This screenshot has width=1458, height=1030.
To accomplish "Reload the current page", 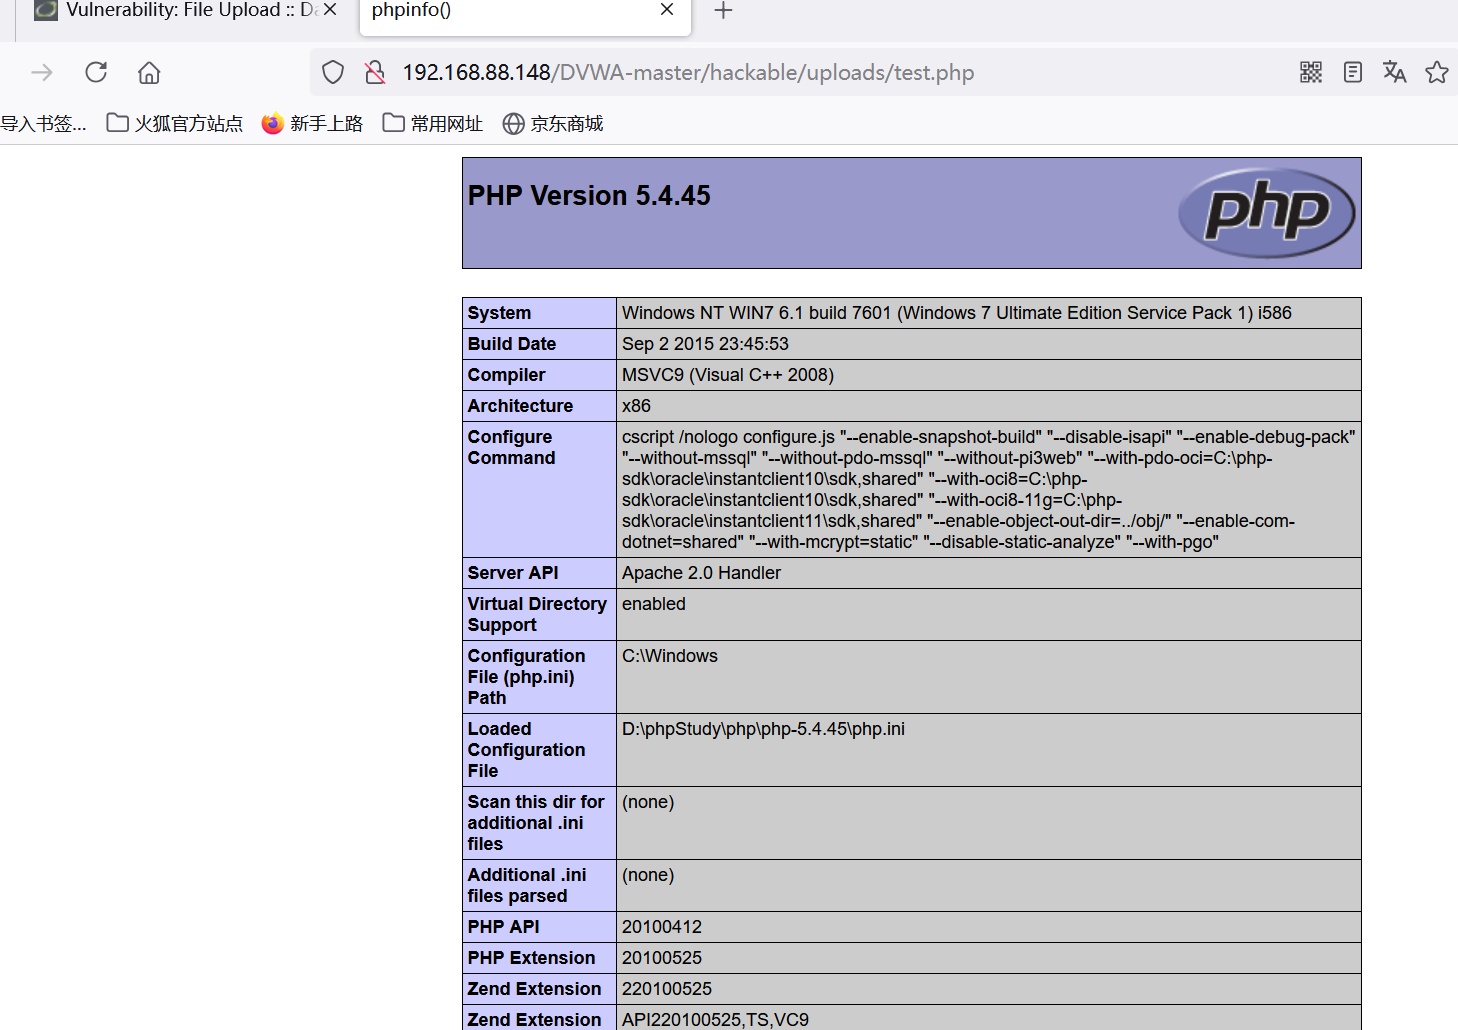I will click(x=96, y=72).
